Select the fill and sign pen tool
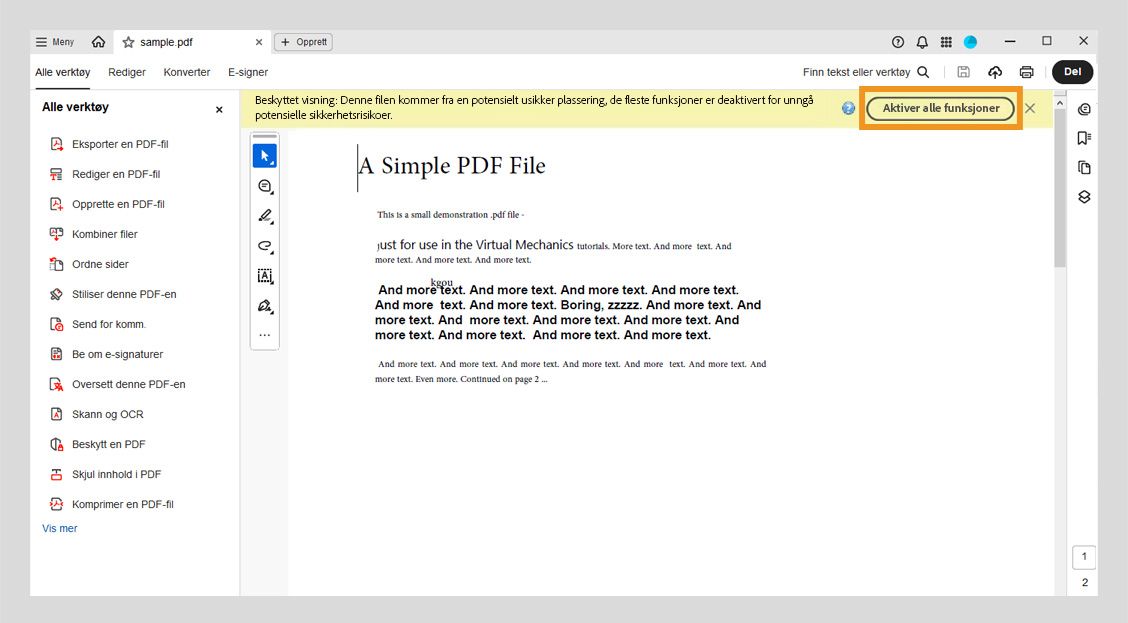The width and height of the screenshot is (1128, 623). pyautogui.click(x=265, y=306)
